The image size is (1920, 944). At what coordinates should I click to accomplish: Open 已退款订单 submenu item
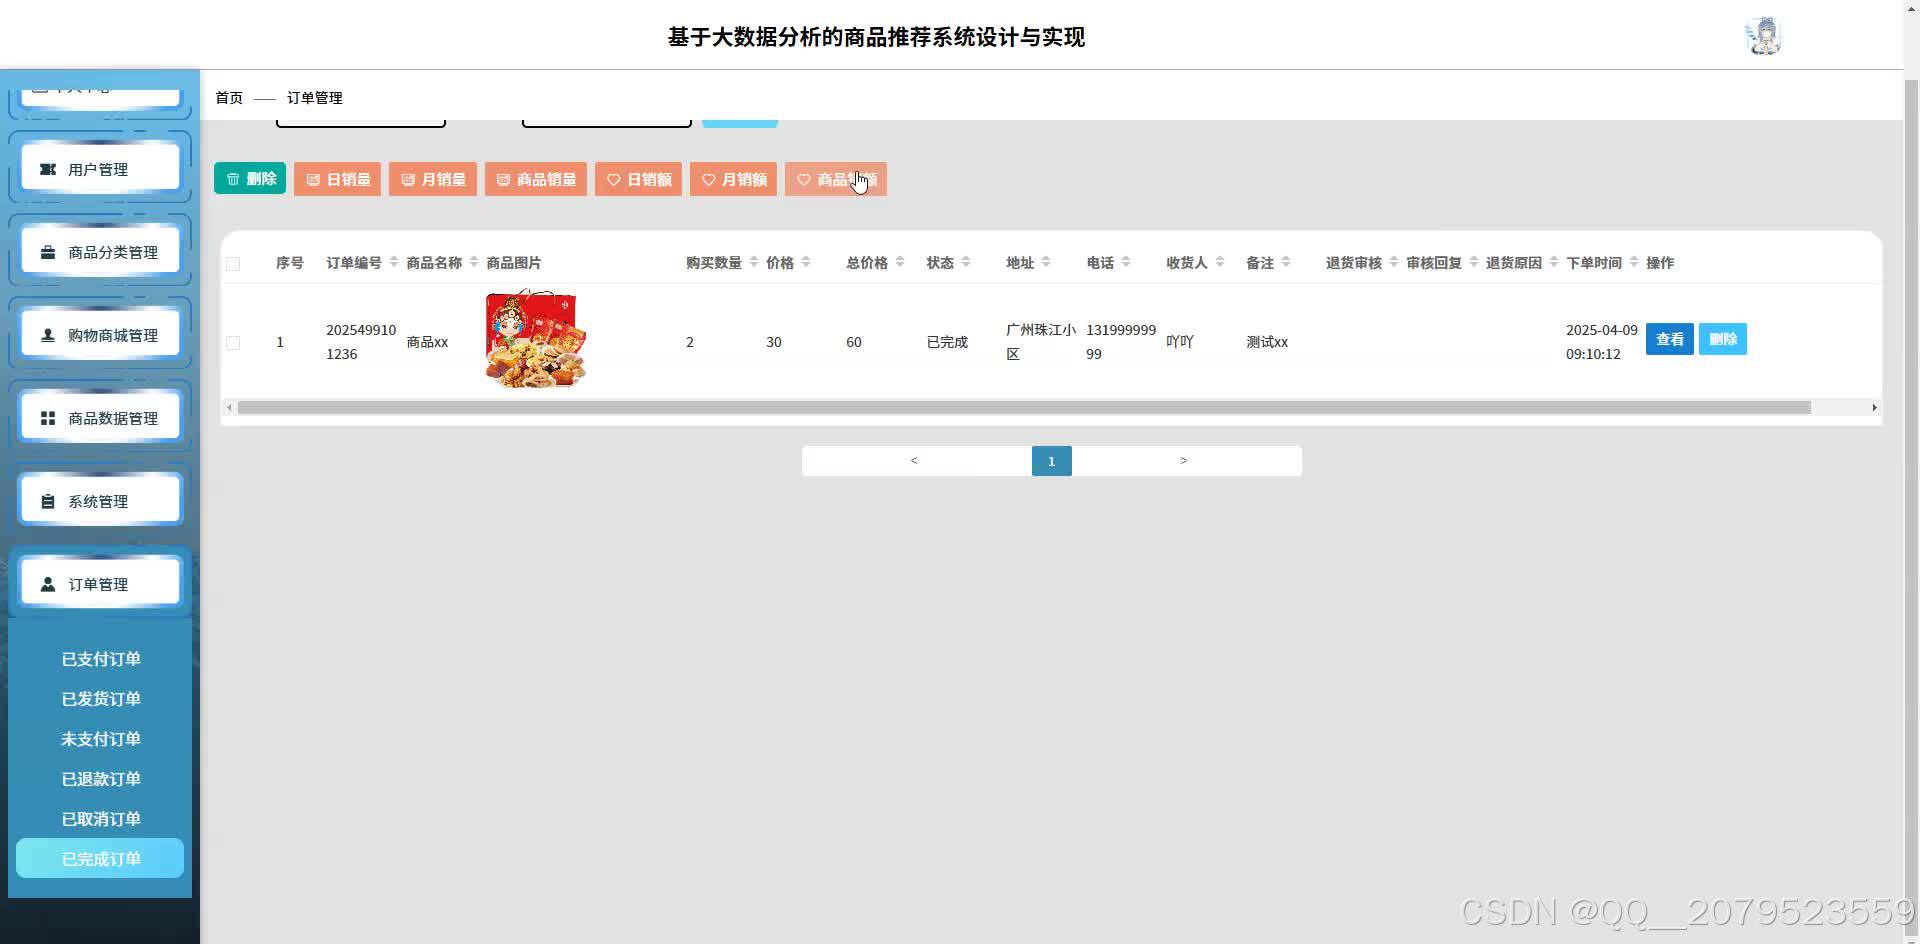100,779
